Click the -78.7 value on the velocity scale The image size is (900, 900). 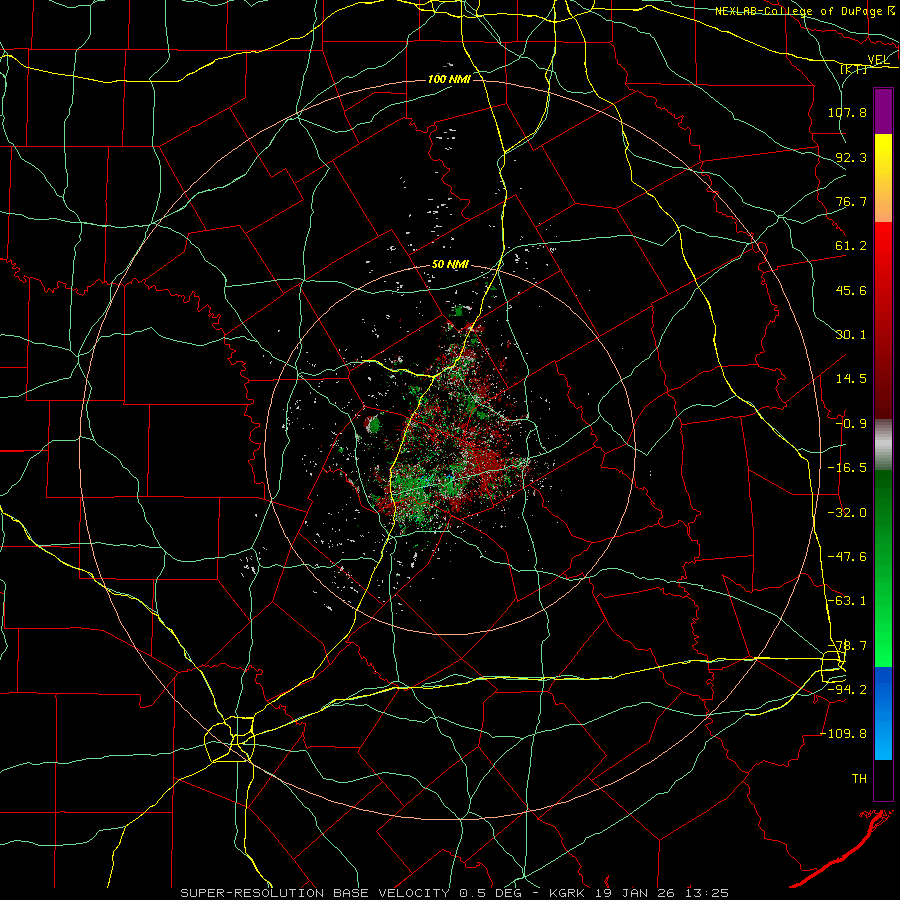tap(847, 646)
